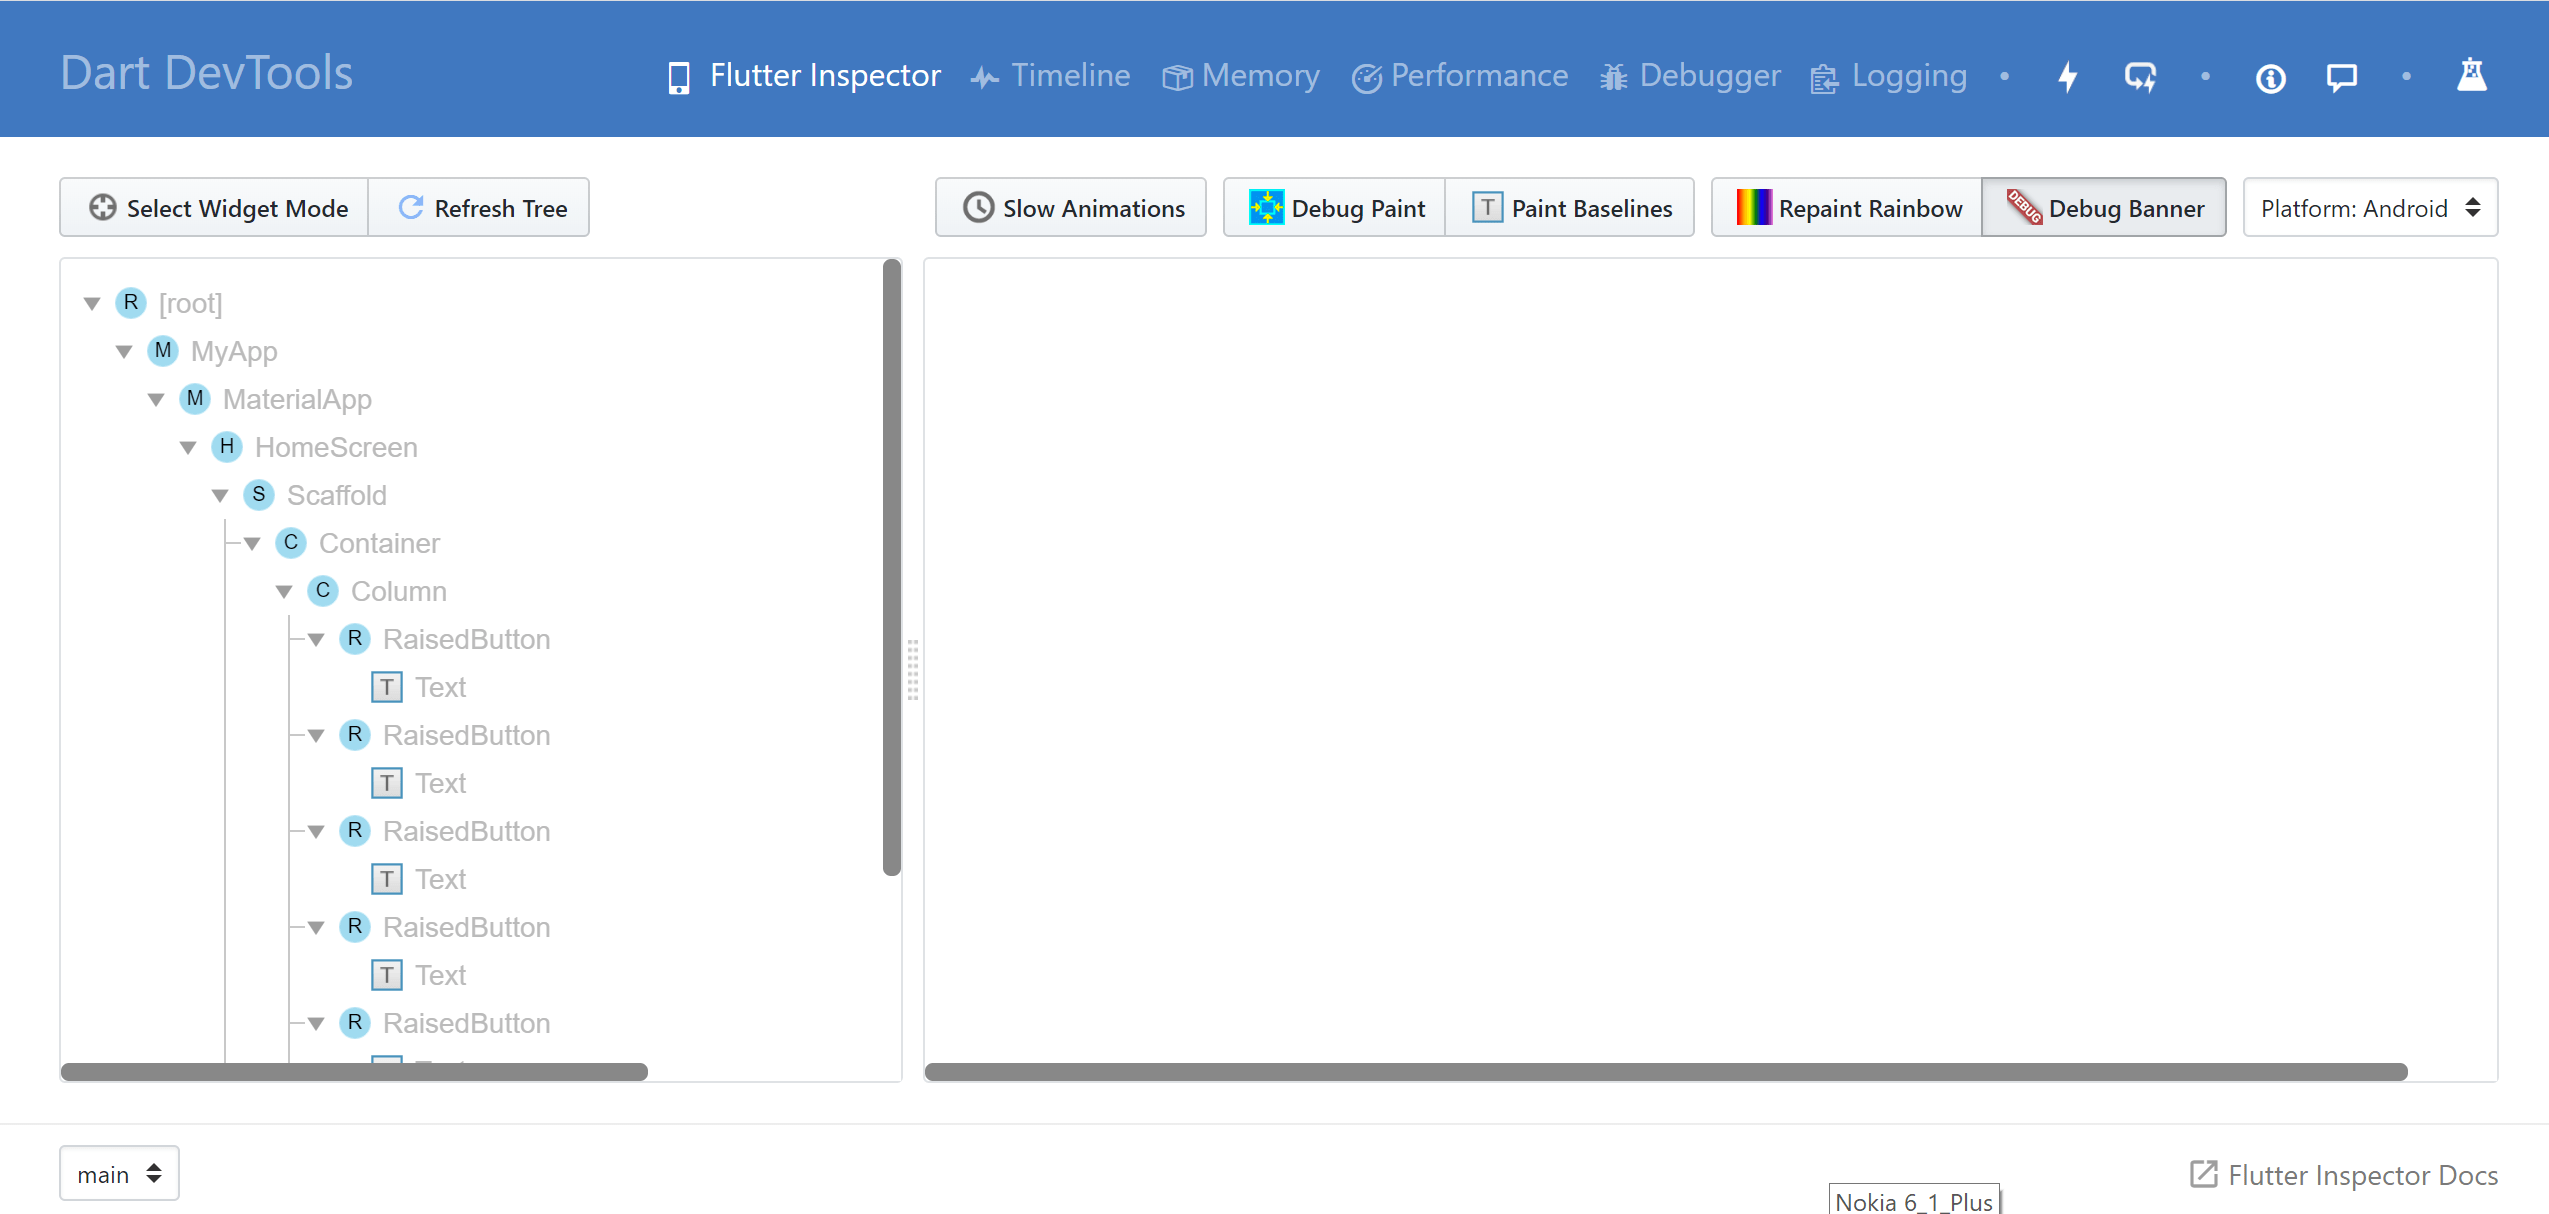Open the Memory view
The height and width of the screenshot is (1214, 2549).
1239,75
